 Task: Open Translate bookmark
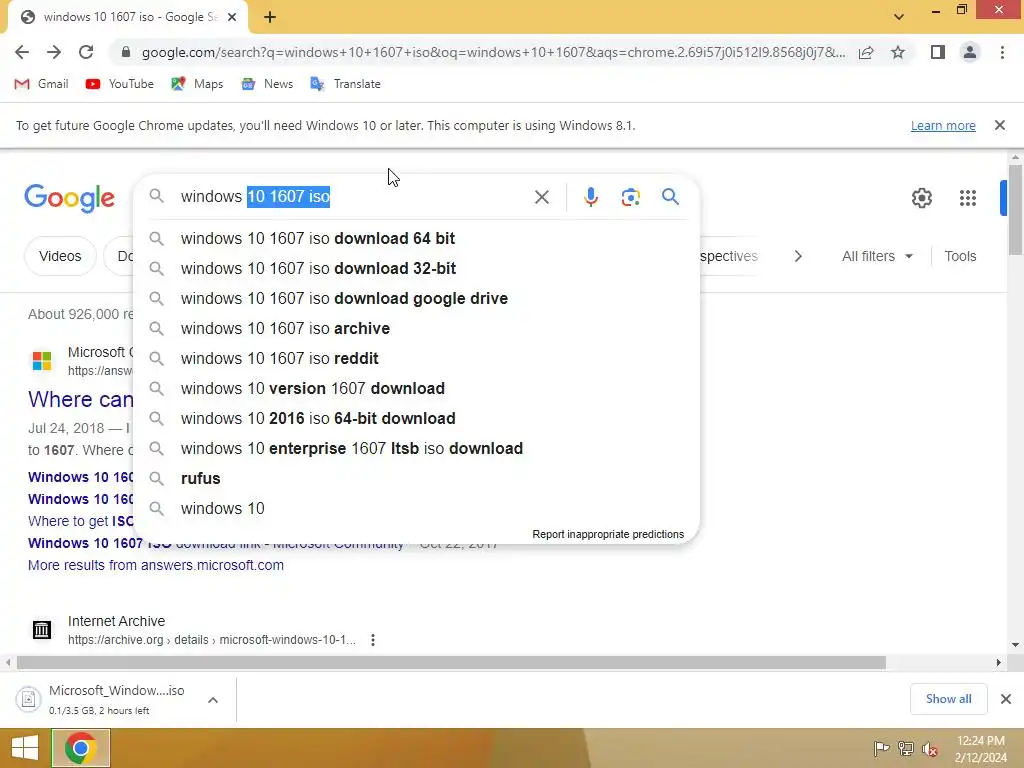click(x=345, y=84)
